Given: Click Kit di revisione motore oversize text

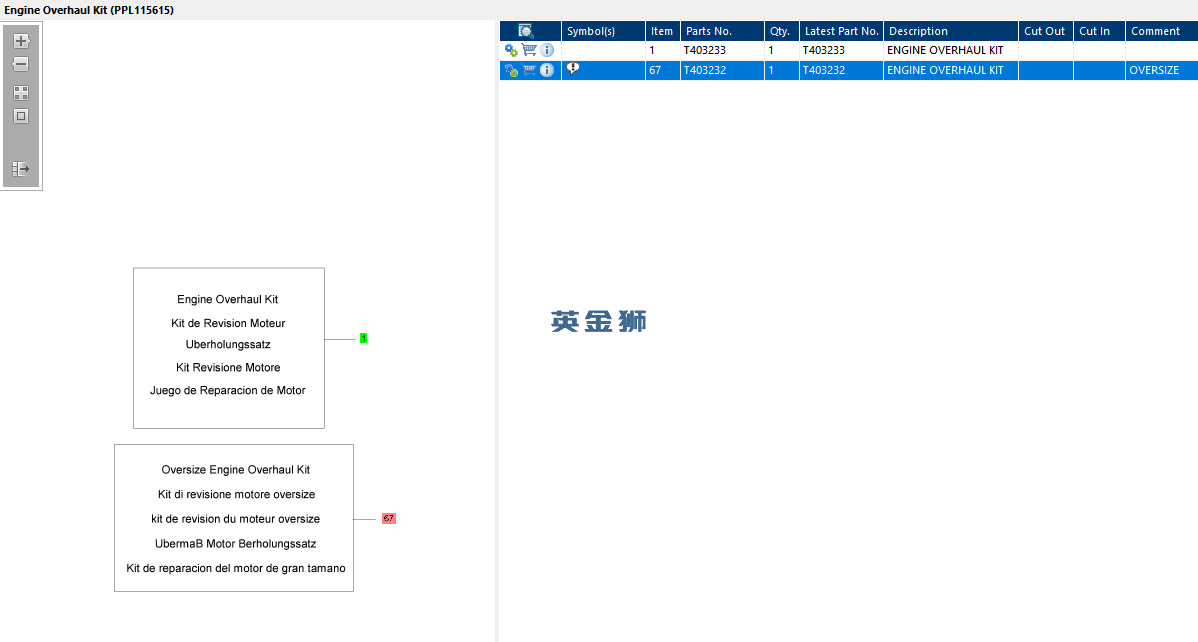Looking at the screenshot, I should pos(236,494).
